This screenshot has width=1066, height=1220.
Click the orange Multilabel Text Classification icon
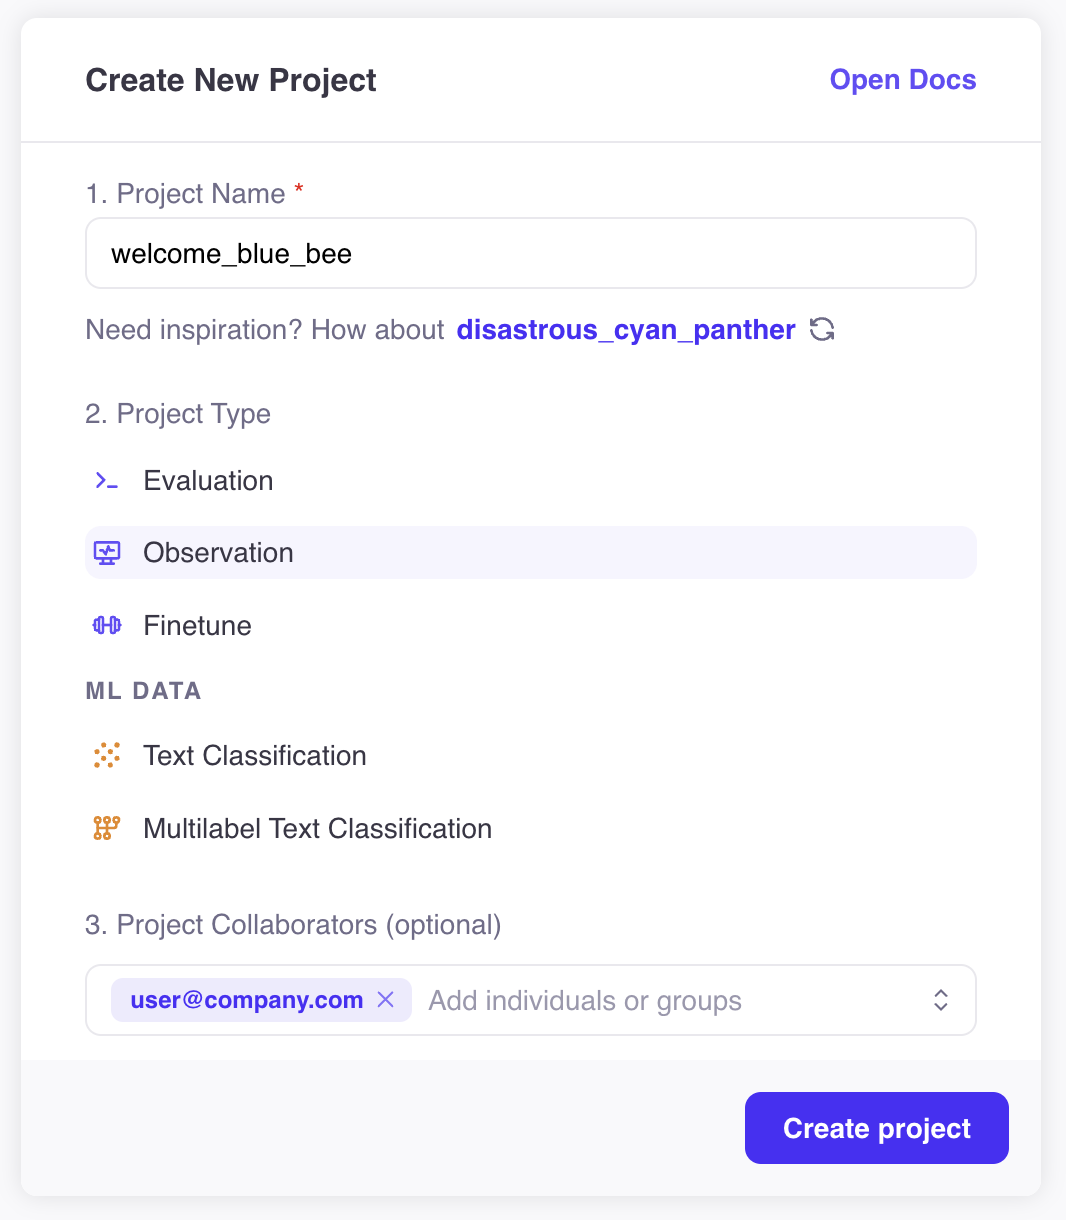point(106,828)
